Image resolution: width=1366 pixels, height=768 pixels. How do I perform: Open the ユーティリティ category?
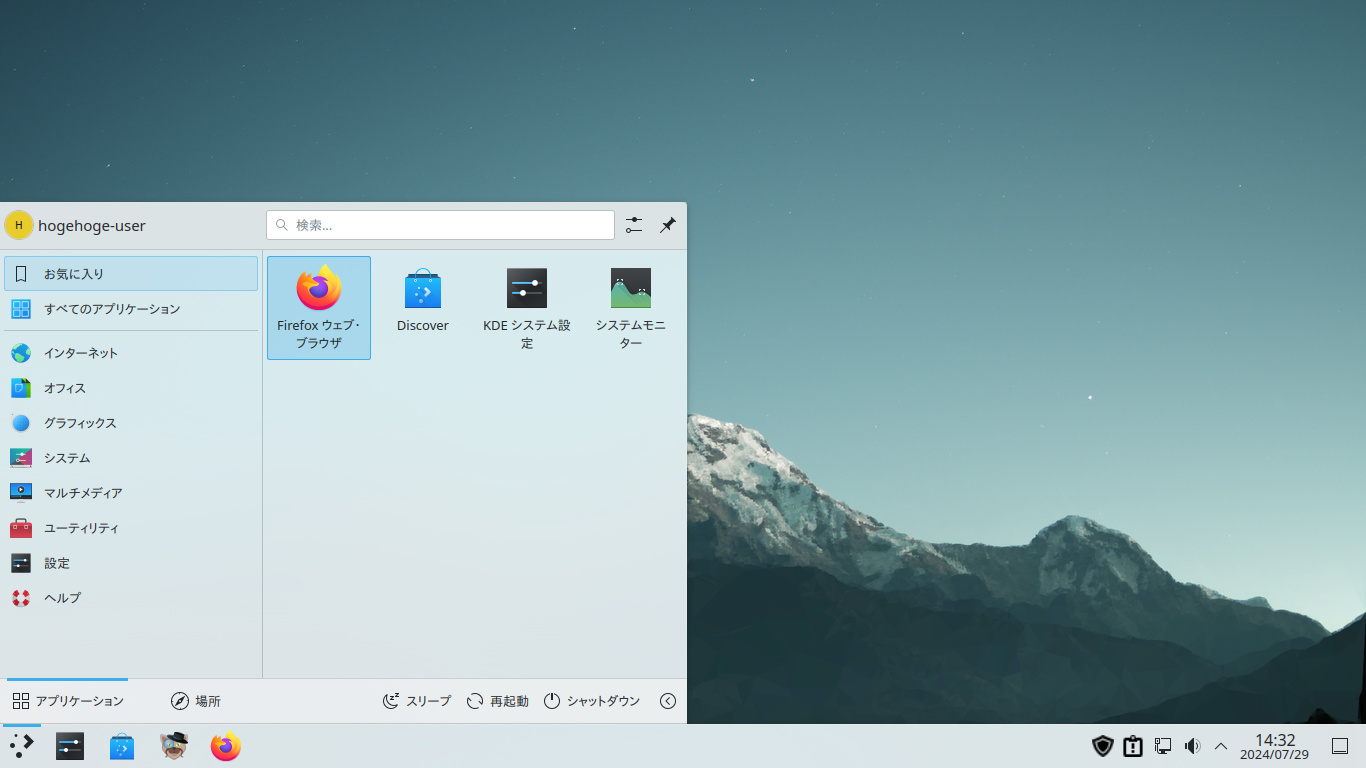(x=131, y=528)
